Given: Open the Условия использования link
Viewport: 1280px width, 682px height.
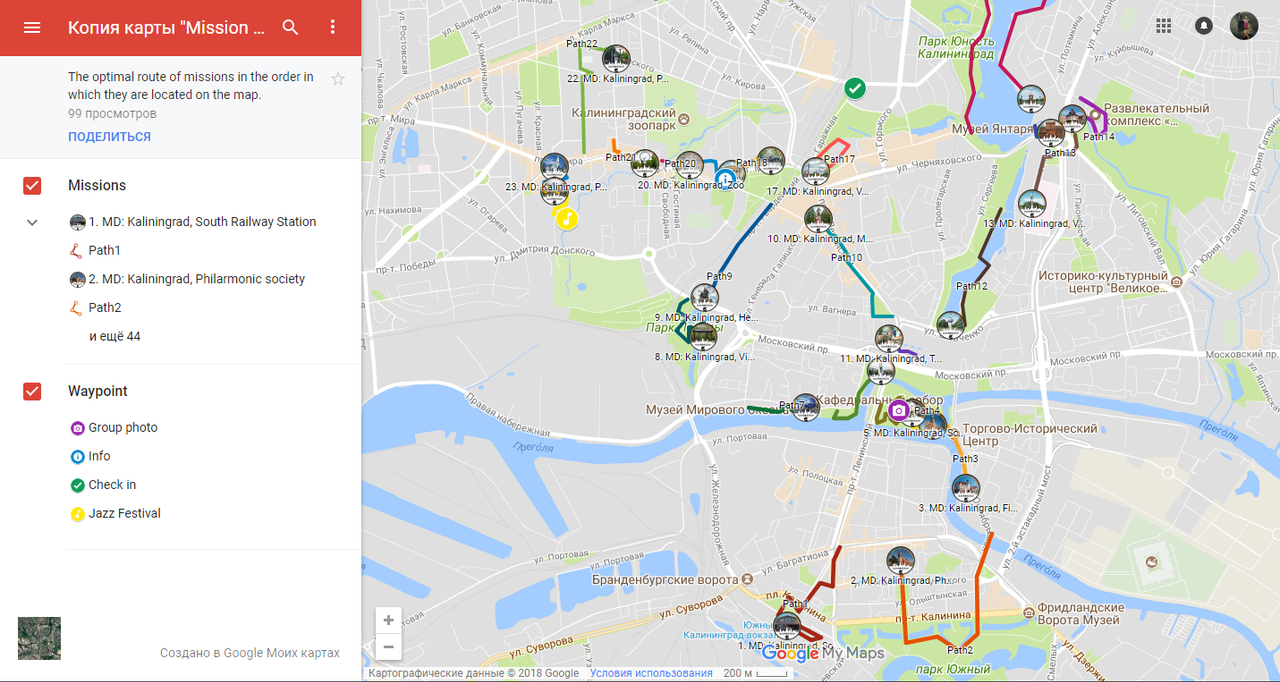Looking at the screenshot, I should 651,674.
